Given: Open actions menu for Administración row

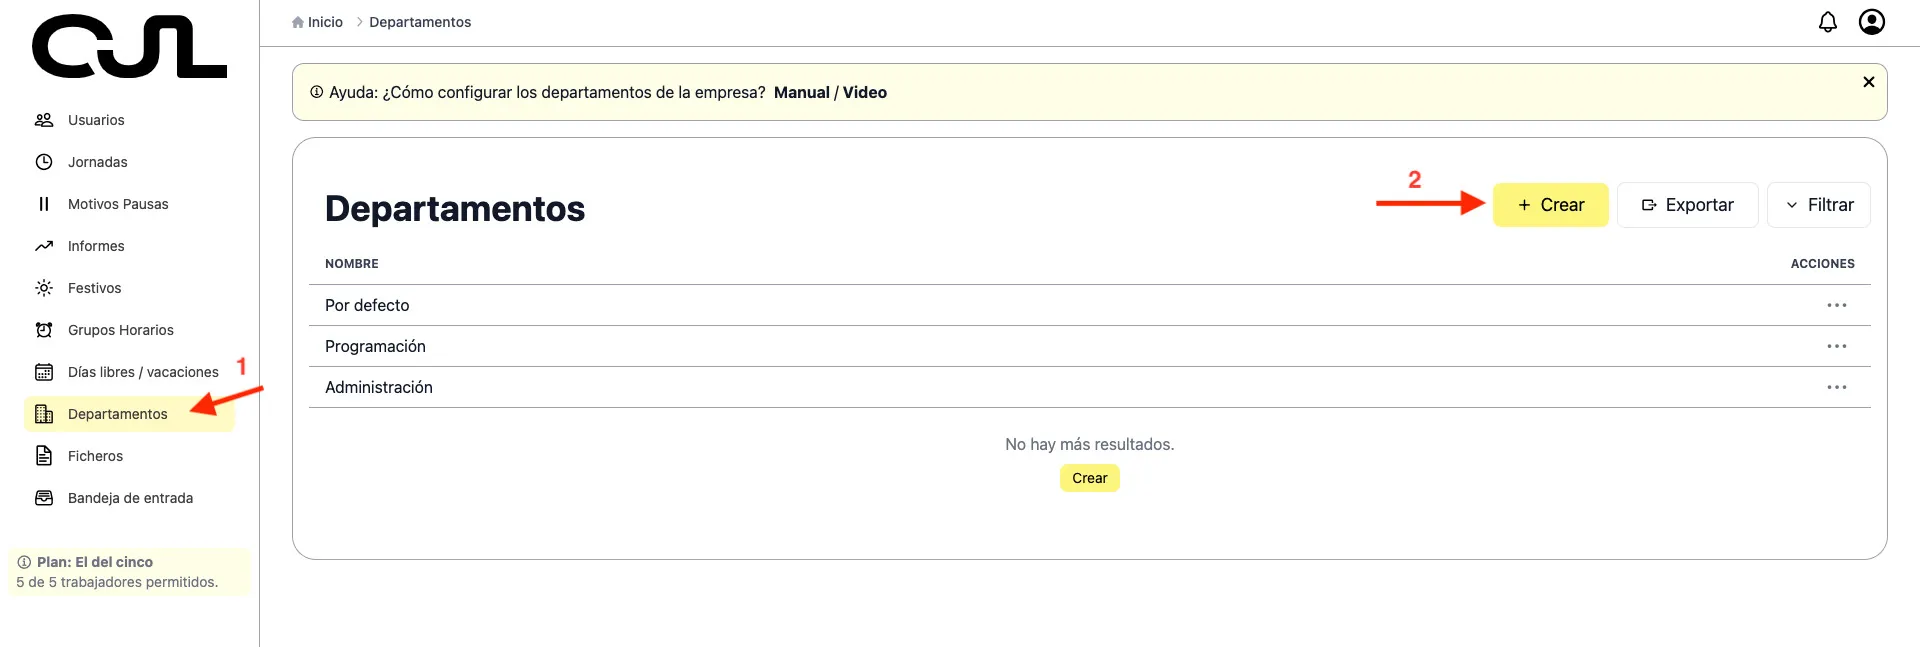Looking at the screenshot, I should 1836,387.
